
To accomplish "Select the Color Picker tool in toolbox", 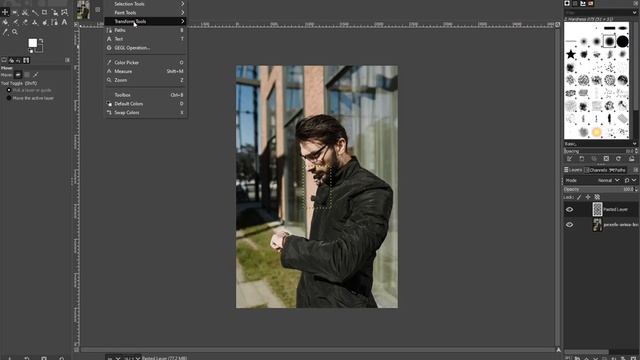I will coord(5,32).
